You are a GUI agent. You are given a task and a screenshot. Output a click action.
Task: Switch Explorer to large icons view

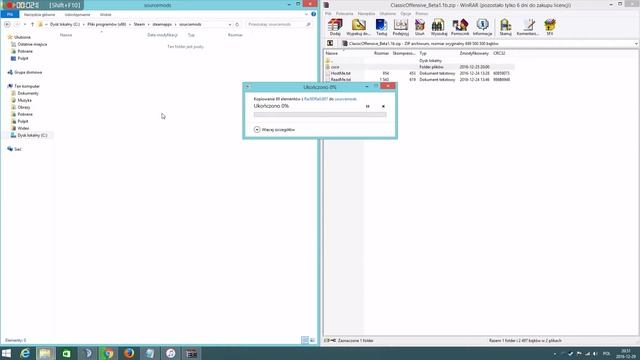[x=312, y=340]
